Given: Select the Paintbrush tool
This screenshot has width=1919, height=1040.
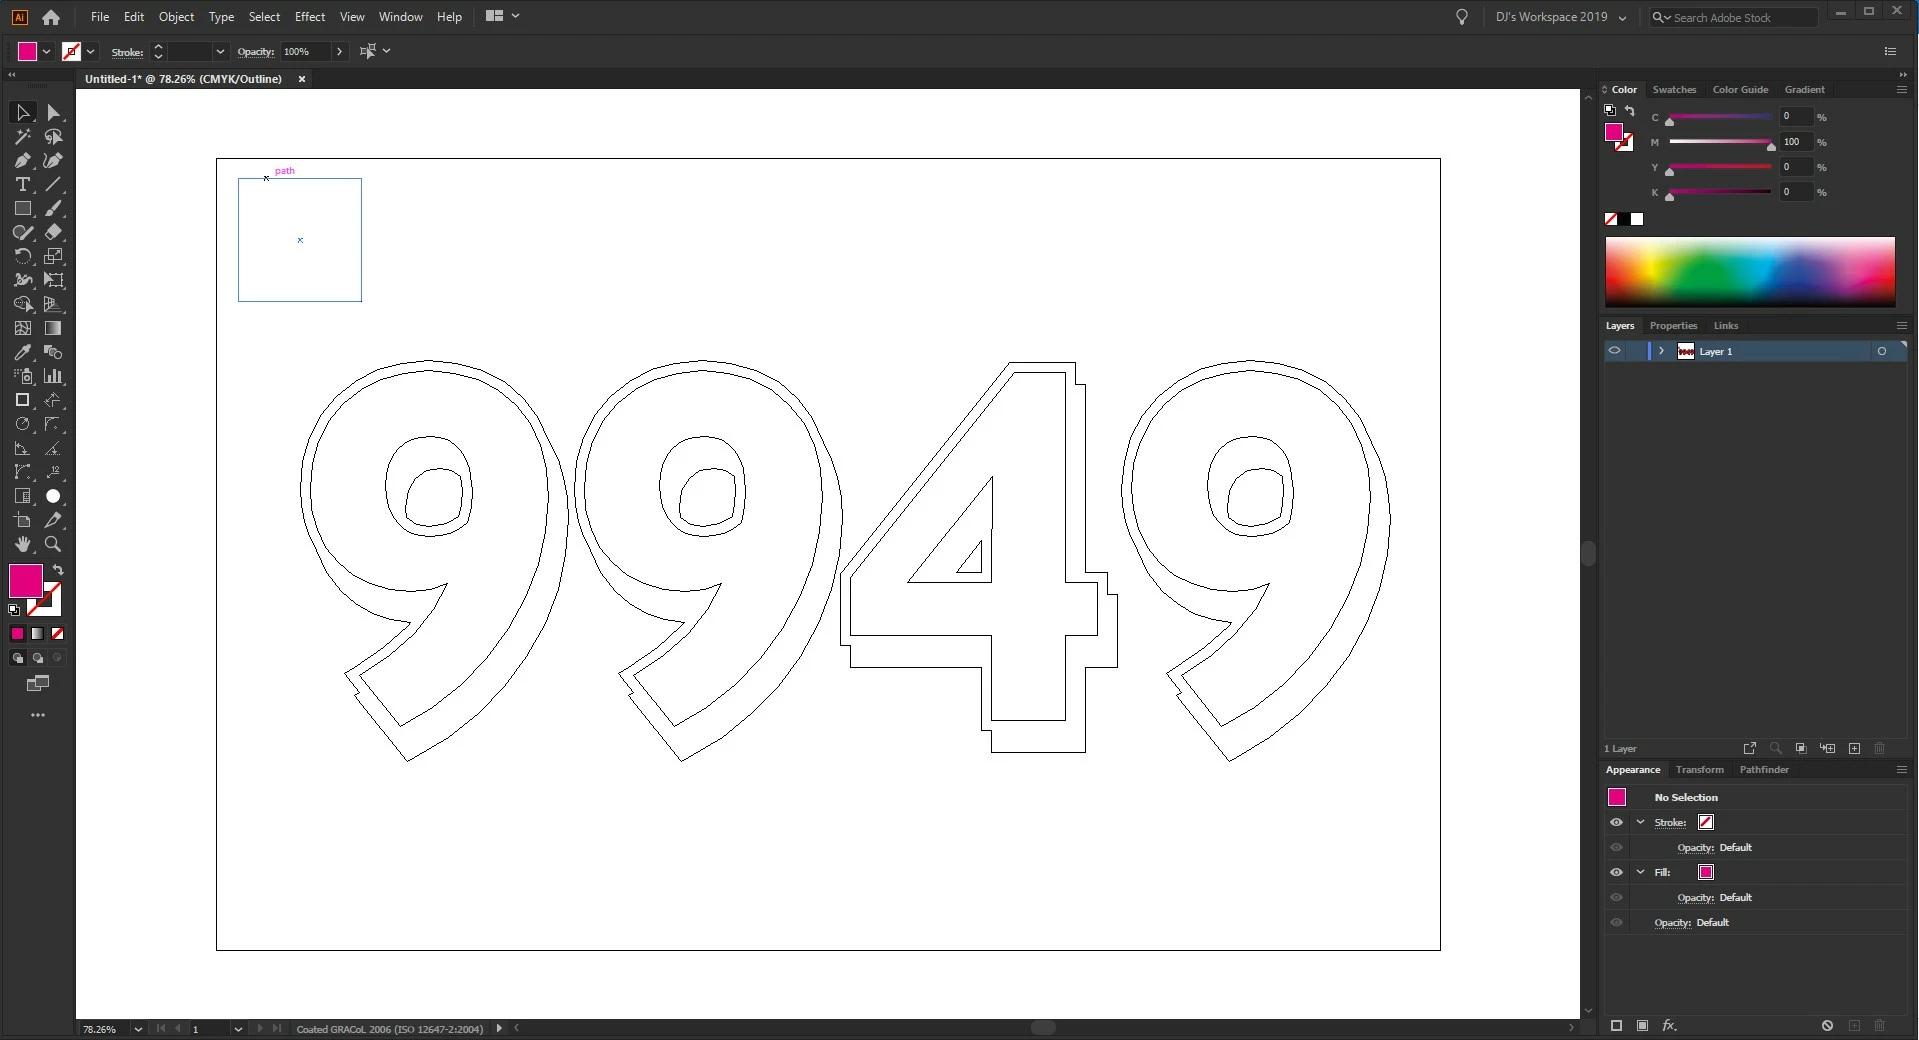Looking at the screenshot, I should pos(53,209).
